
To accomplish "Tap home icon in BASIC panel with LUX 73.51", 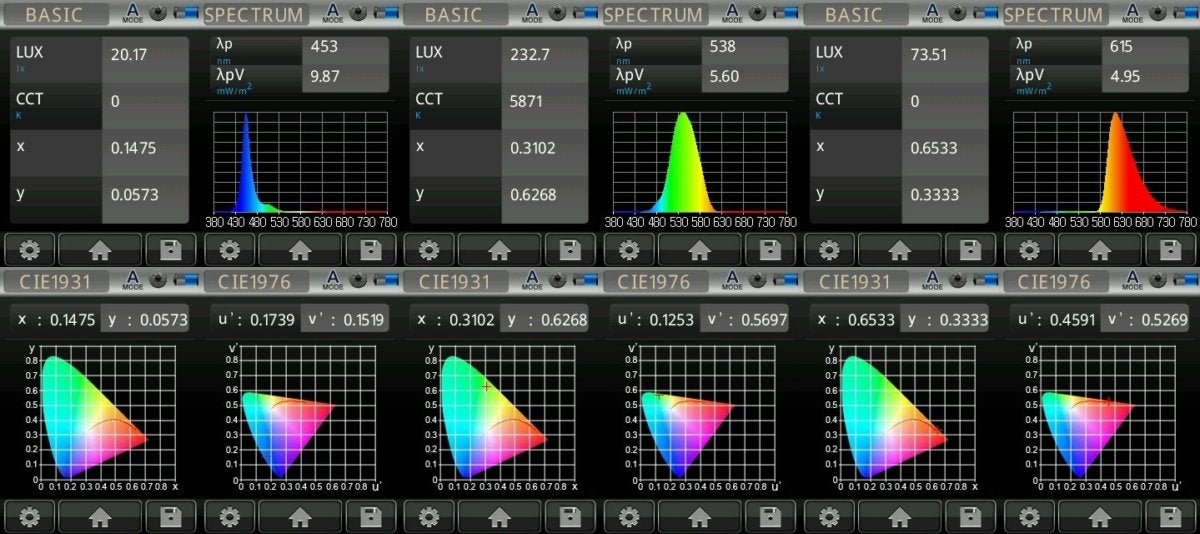I will 900,249.
